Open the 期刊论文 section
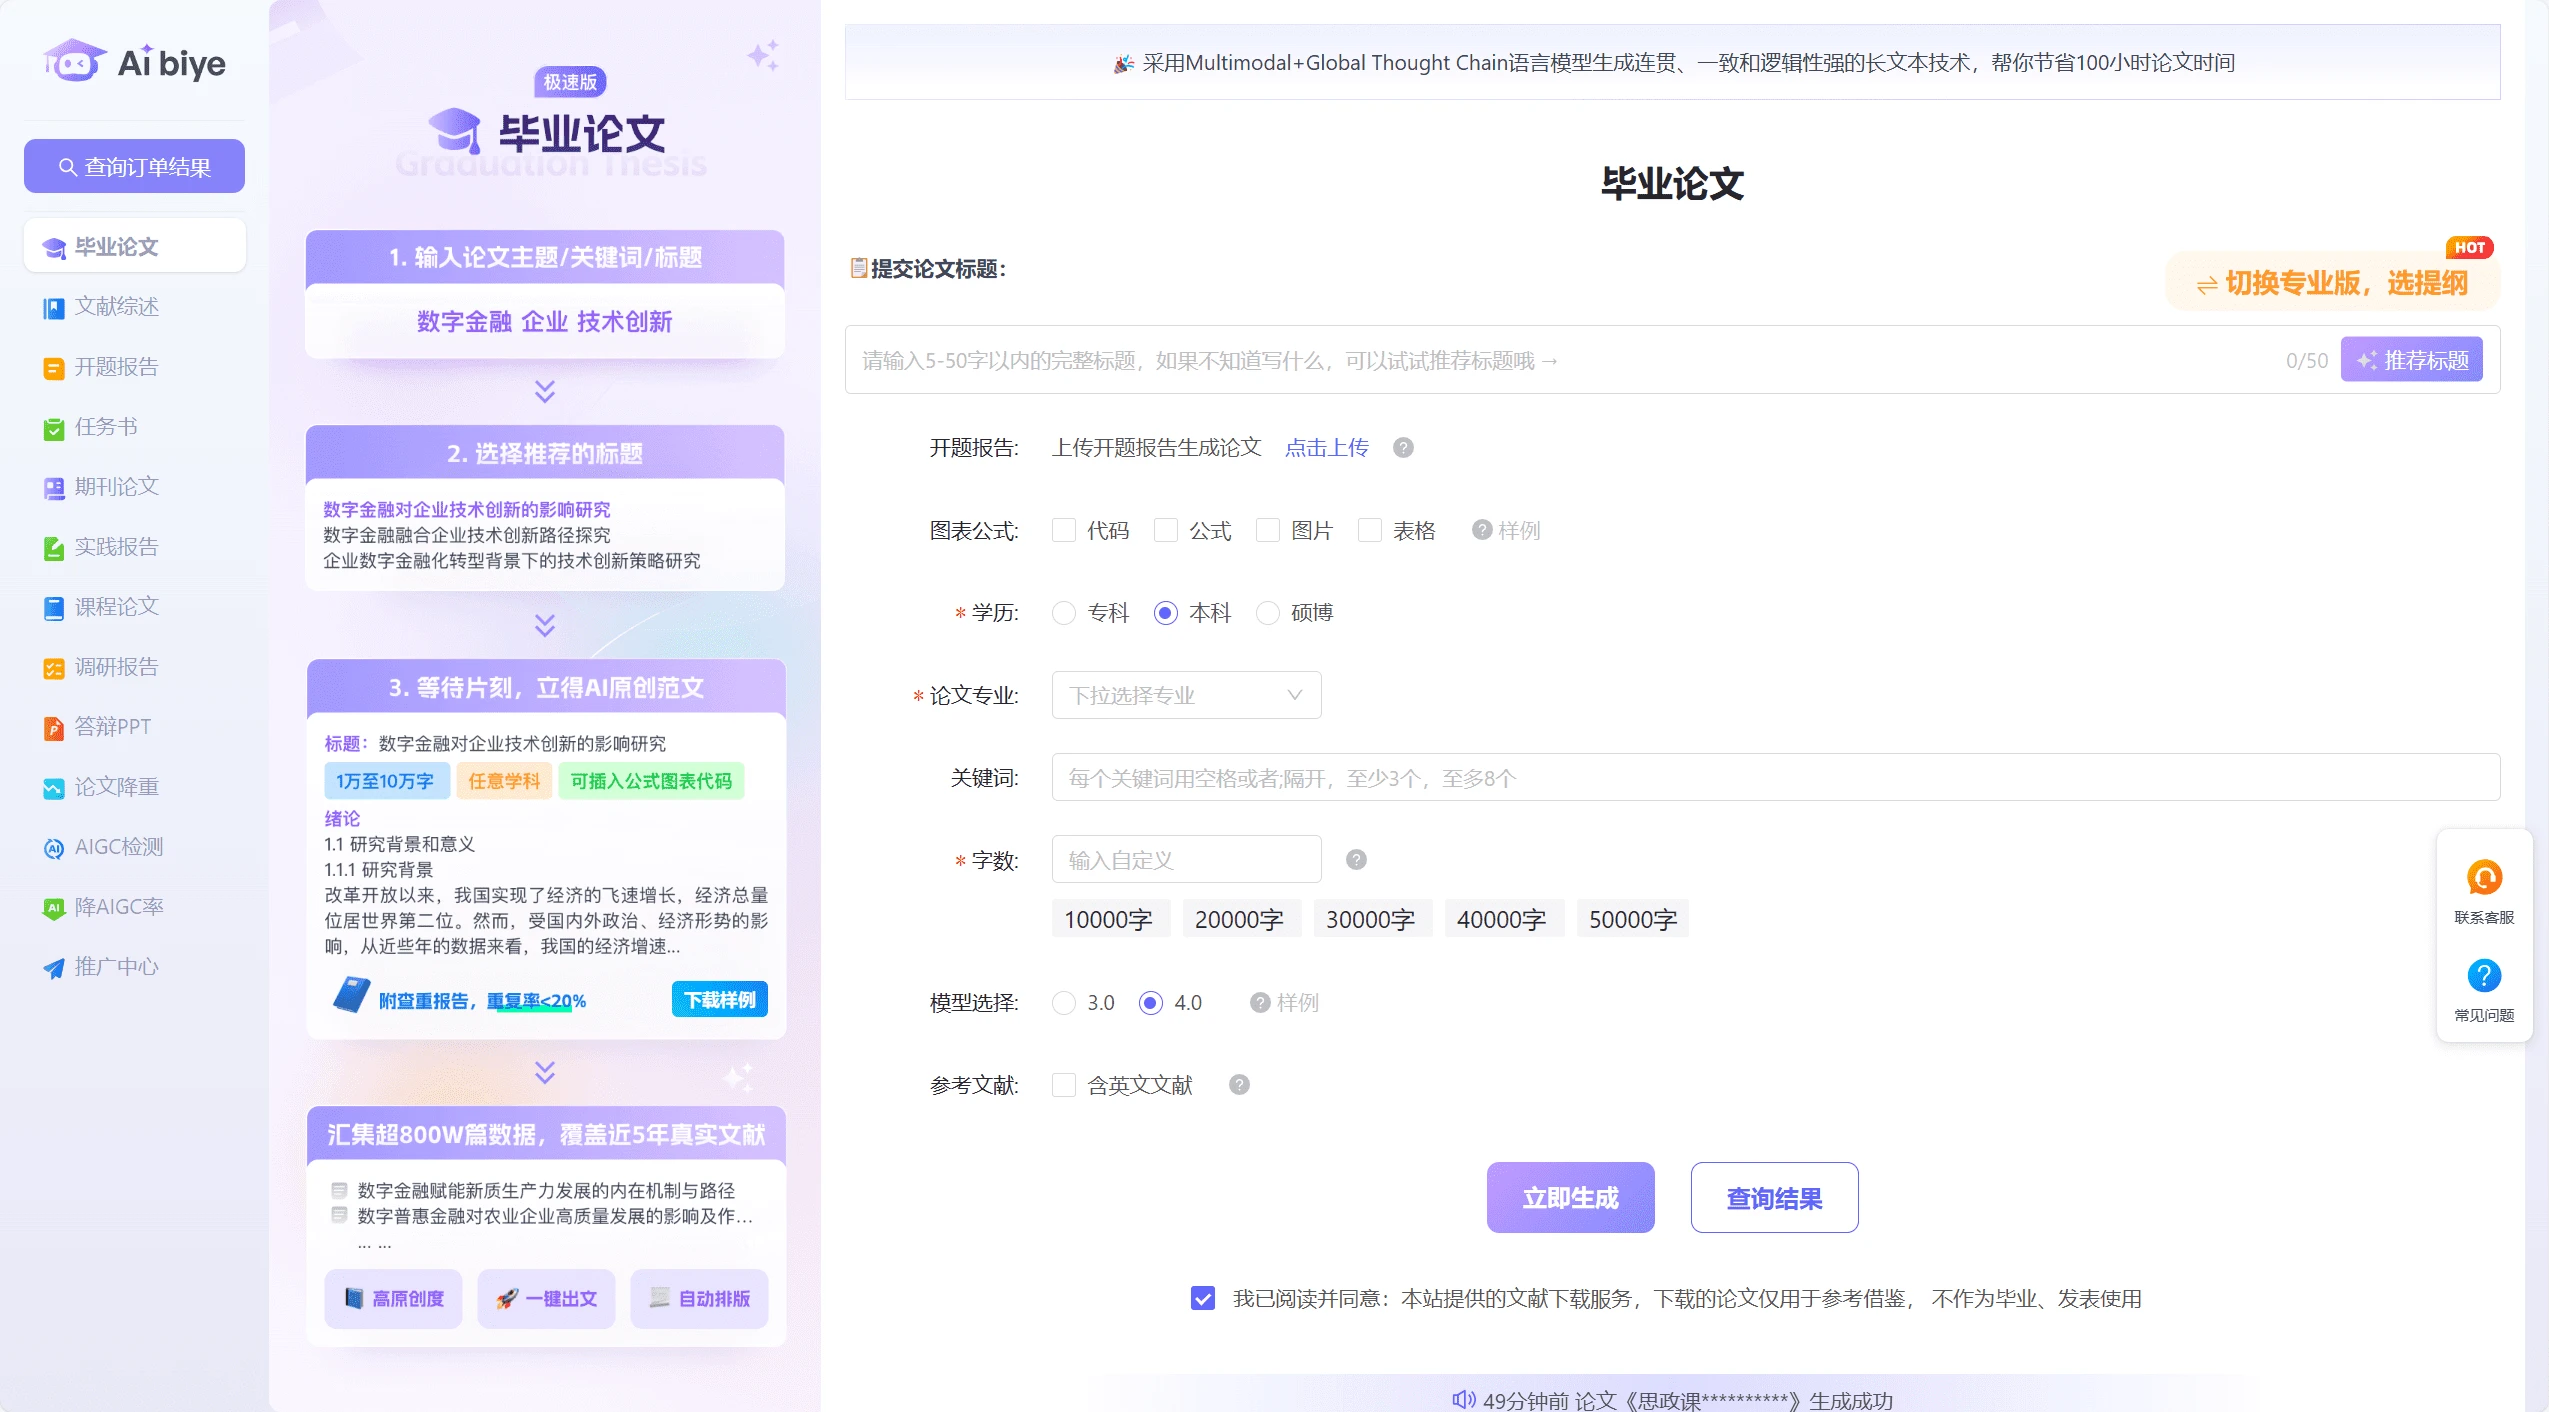Screen dimensions: 2549x1412 116,487
